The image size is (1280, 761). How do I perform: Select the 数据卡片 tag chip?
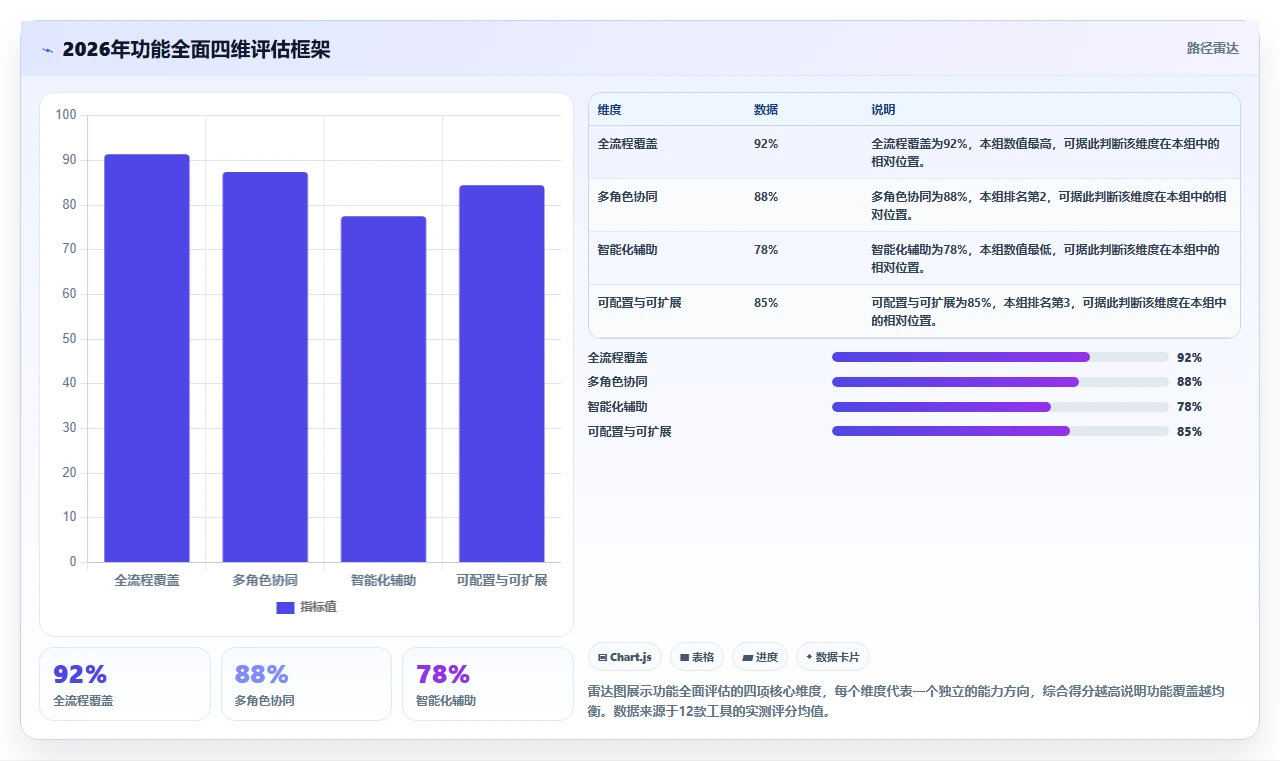coord(833,657)
